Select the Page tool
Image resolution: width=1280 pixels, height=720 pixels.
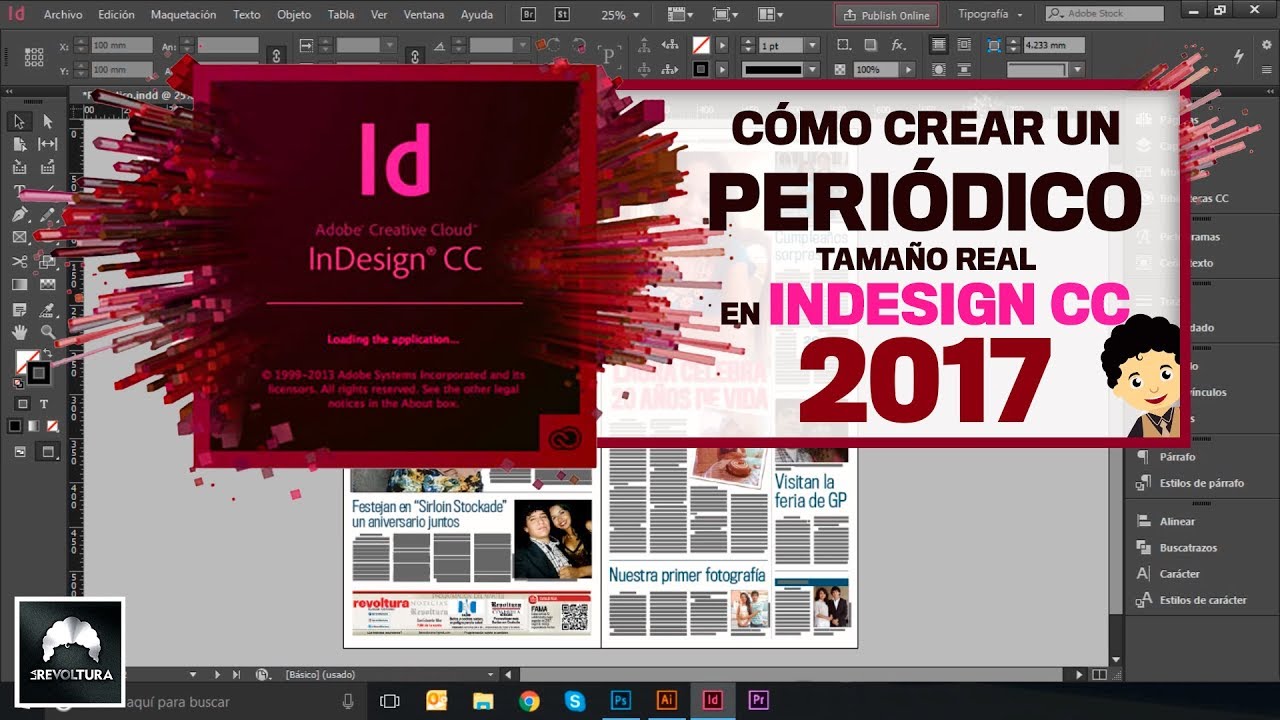(x=19, y=144)
